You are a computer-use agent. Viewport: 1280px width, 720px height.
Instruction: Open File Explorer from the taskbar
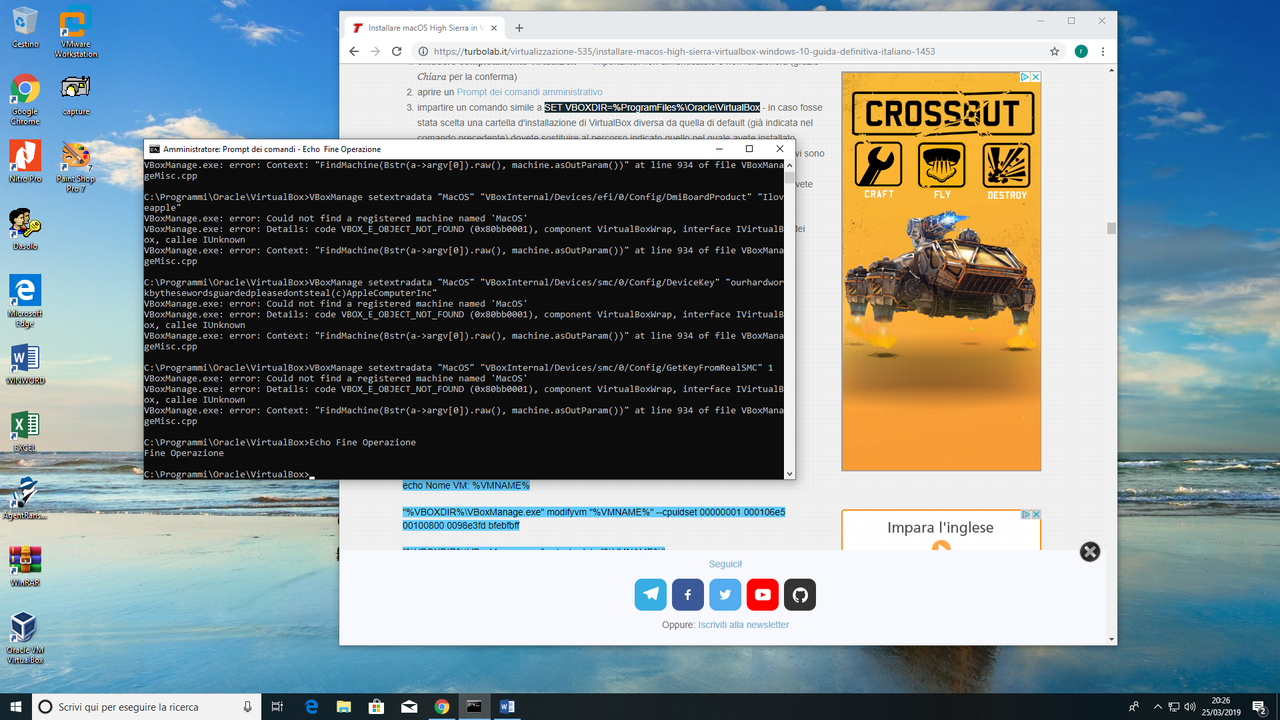click(x=344, y=706)
